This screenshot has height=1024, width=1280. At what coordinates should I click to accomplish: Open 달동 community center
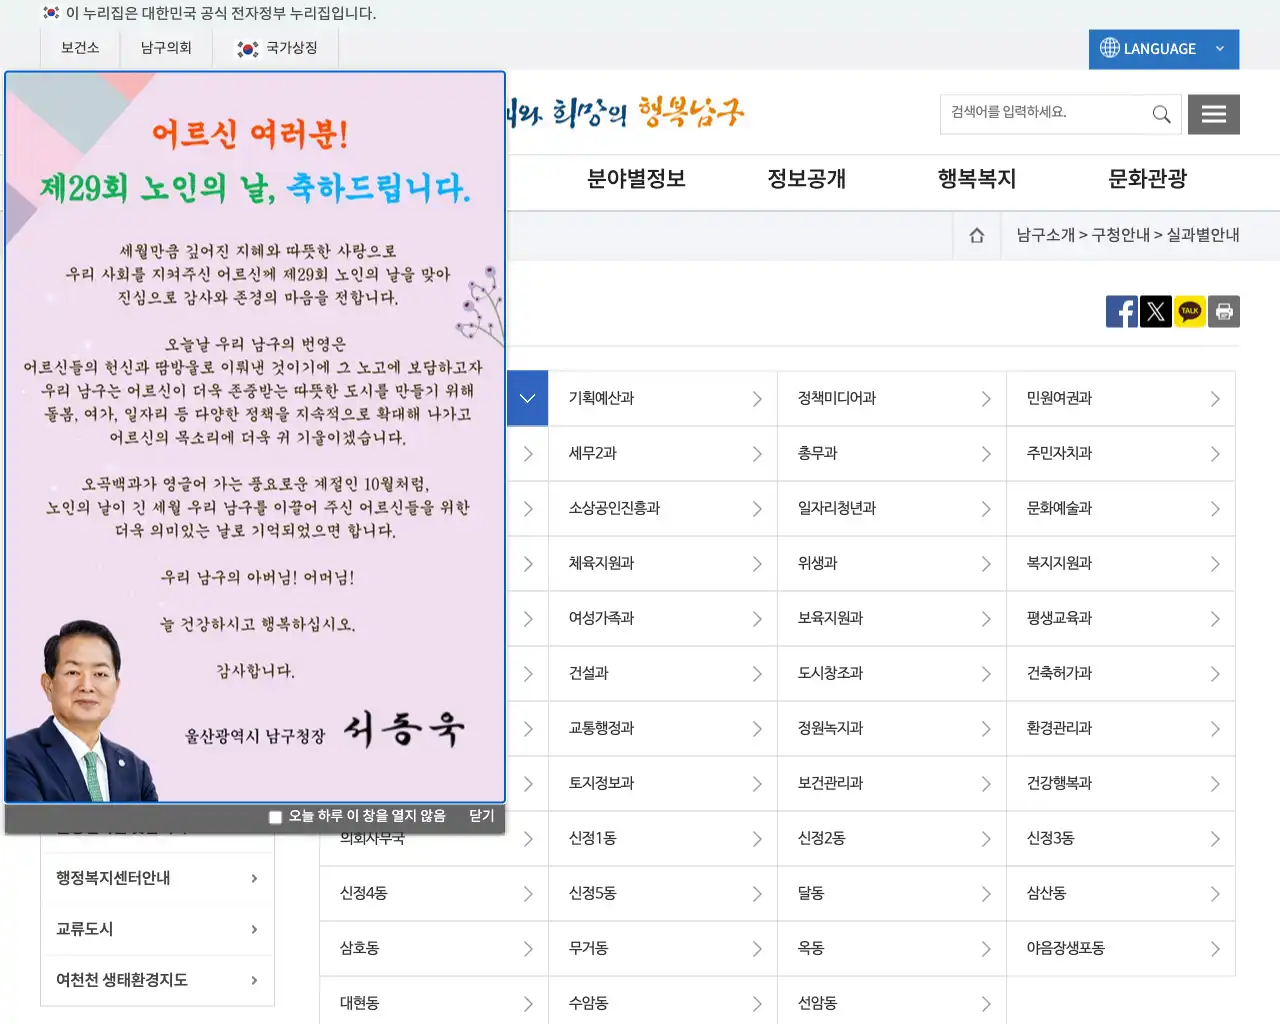coord(892,893)
